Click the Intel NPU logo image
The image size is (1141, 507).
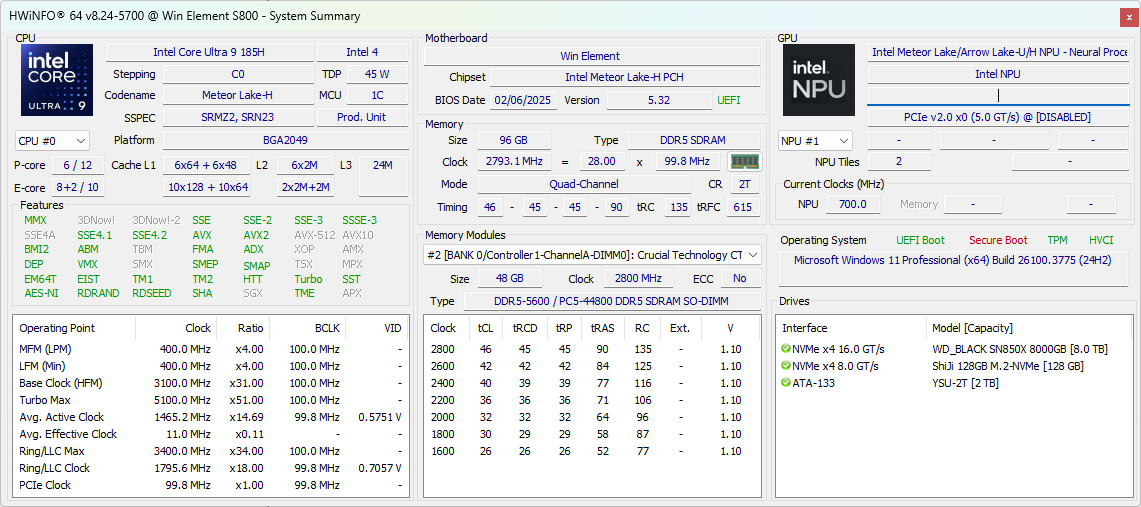pos(819,80)
